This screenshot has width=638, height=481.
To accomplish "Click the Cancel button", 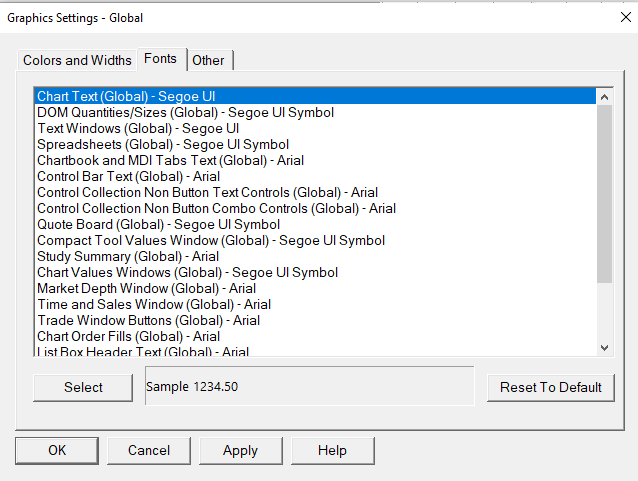I will click(148, 450).
